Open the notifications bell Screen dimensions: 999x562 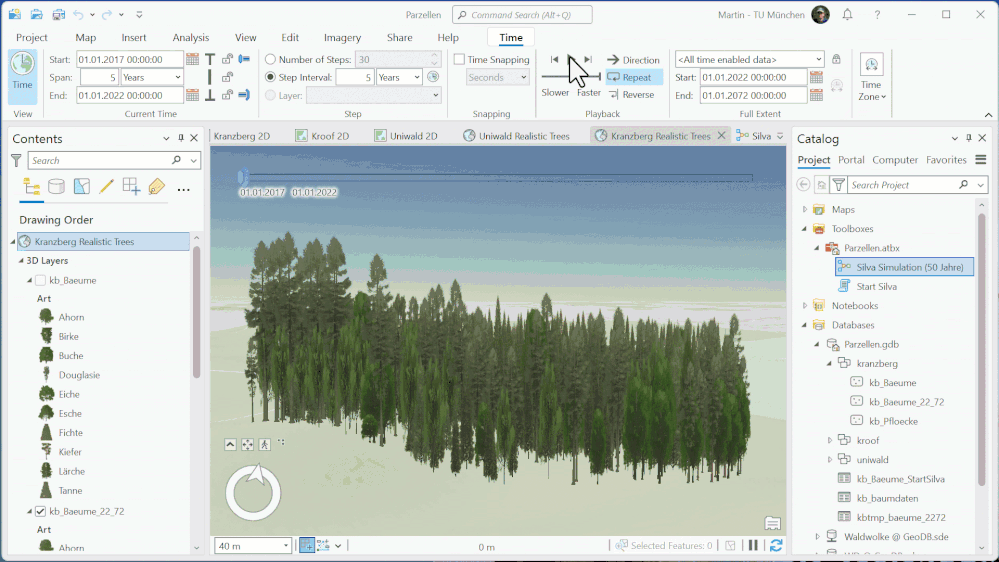click(848, 15)
